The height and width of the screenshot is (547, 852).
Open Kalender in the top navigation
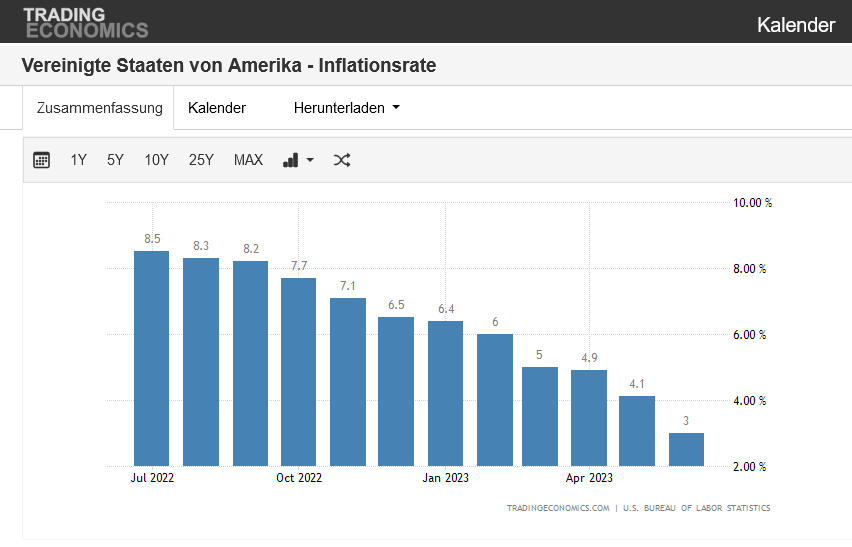795,25
